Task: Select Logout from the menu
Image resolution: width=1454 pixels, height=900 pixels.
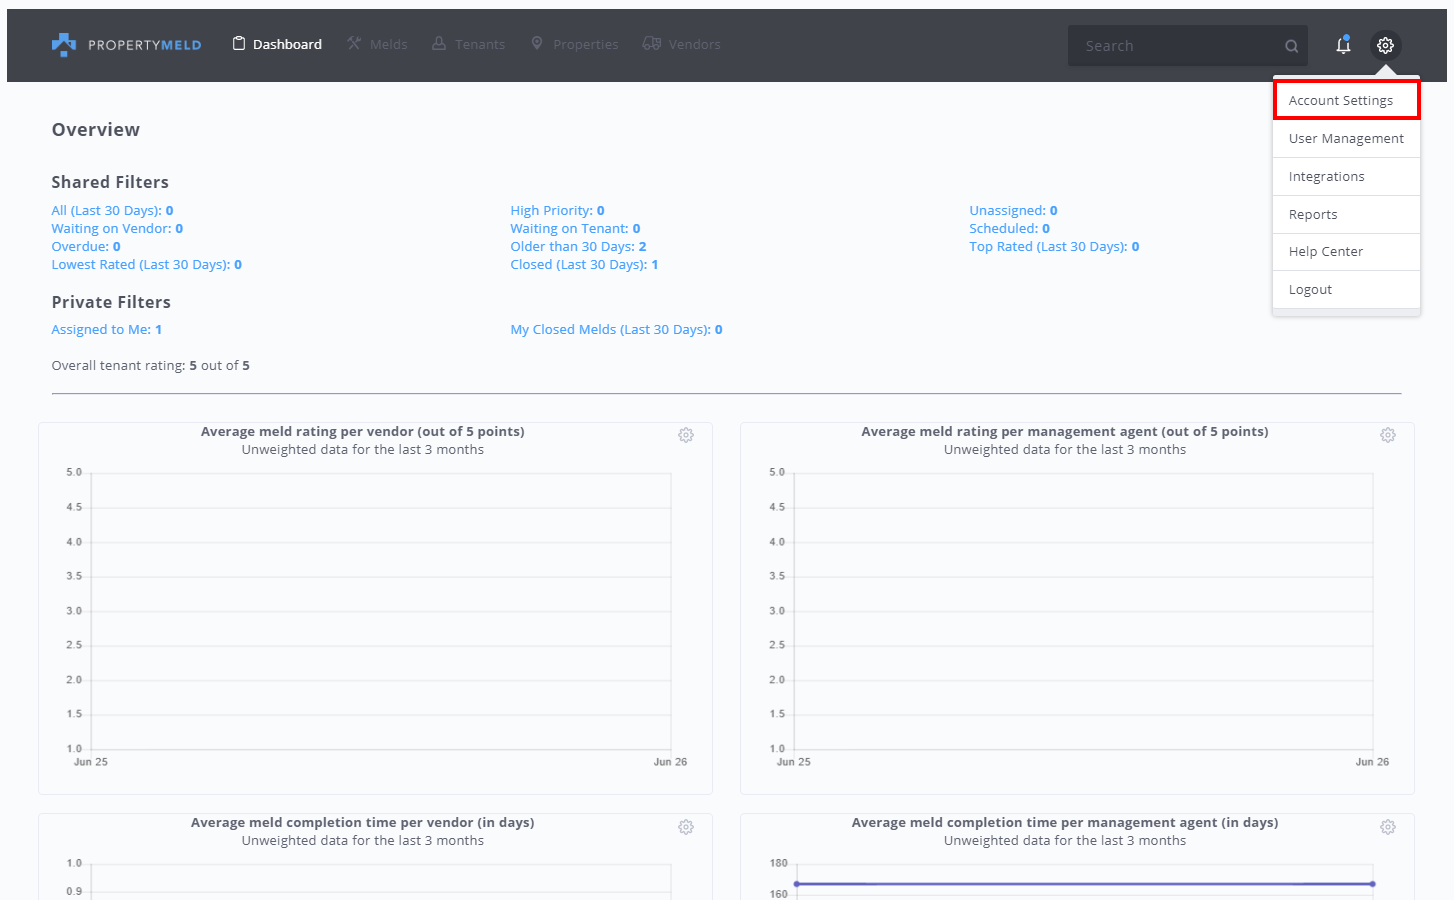Action: coord(1310,289)
